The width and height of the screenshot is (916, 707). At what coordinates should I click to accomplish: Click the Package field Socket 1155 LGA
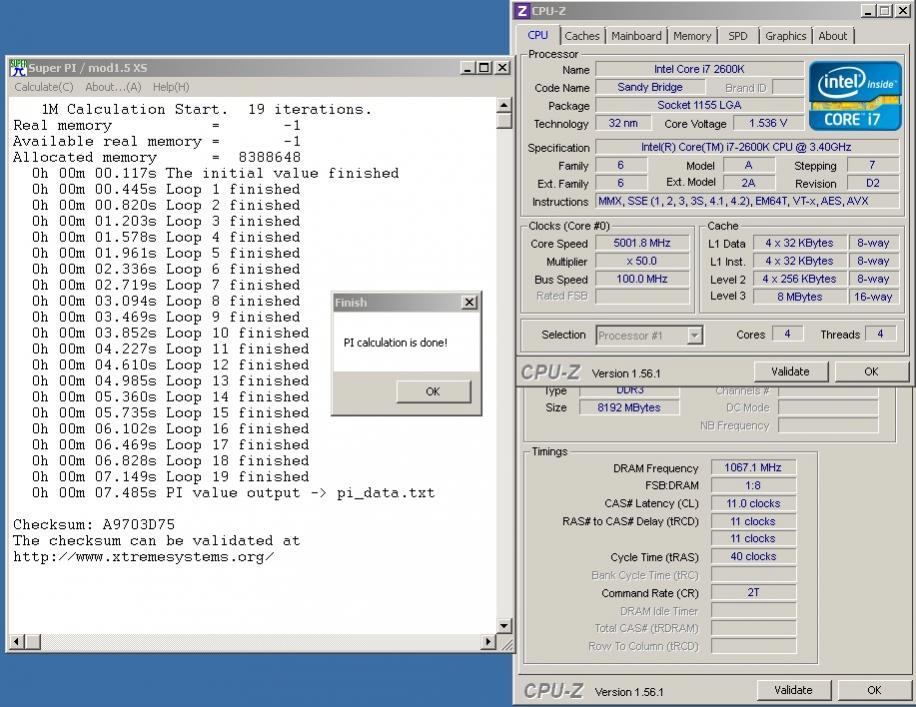[699, 105]
